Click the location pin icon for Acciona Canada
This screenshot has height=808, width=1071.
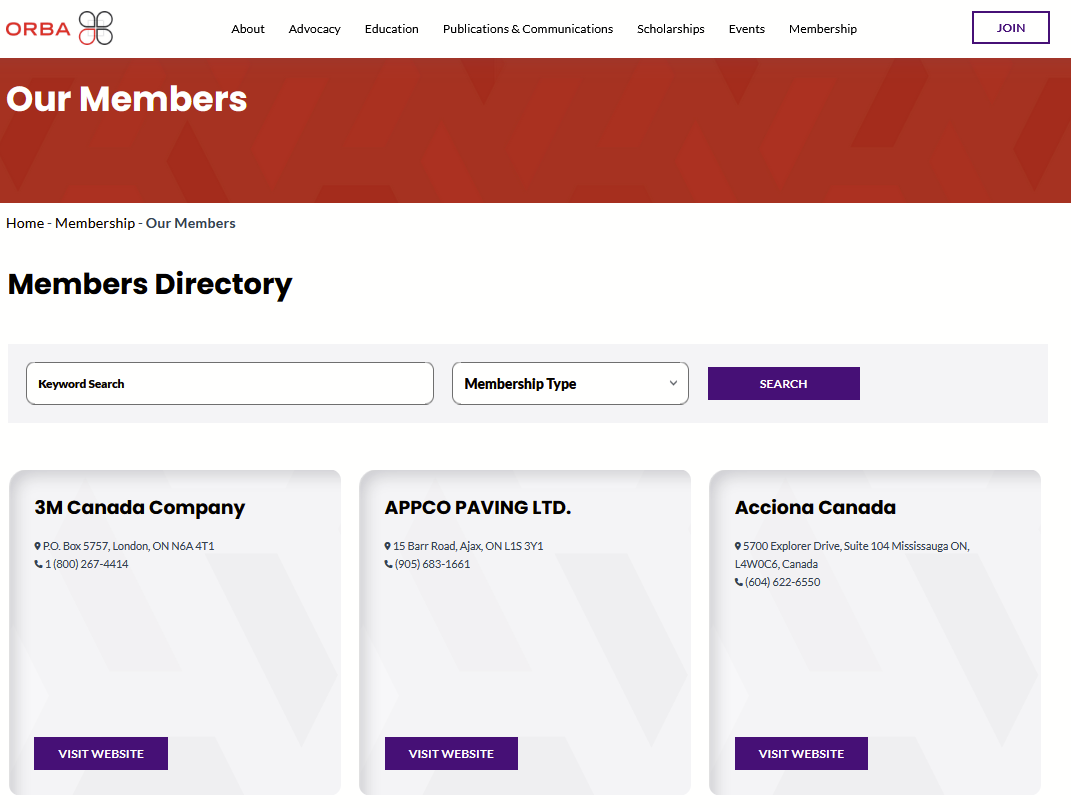[738, 545]
